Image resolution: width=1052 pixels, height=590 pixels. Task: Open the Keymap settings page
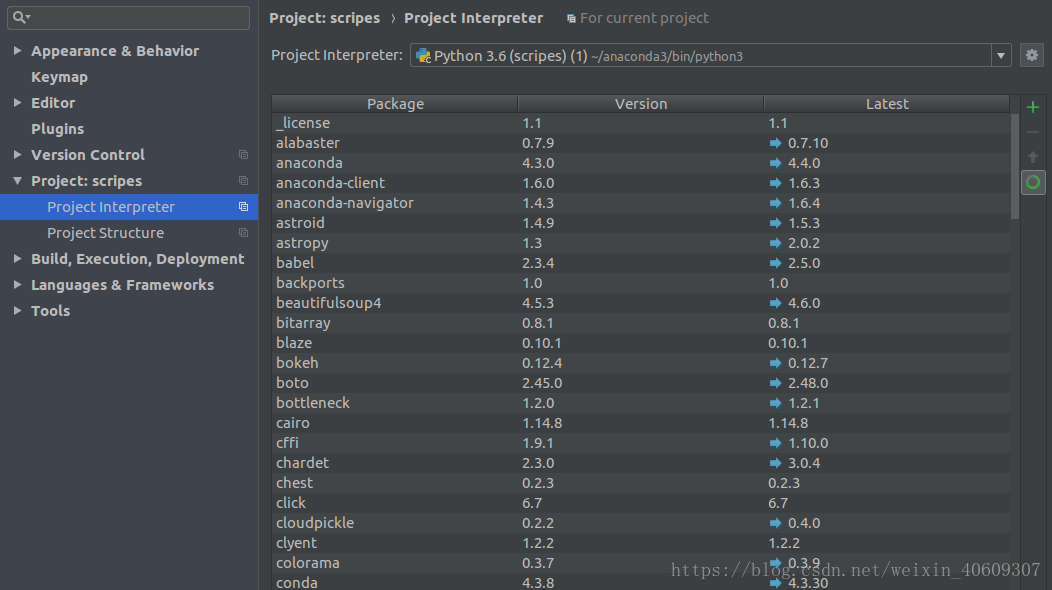coord(59,77)
